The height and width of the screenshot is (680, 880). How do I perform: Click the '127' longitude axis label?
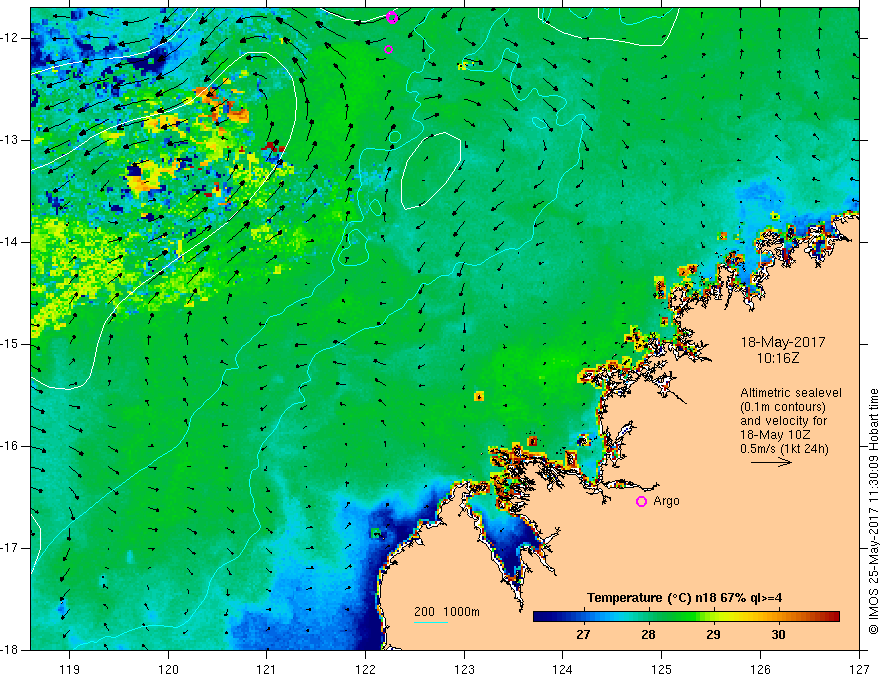pos(859,669)
